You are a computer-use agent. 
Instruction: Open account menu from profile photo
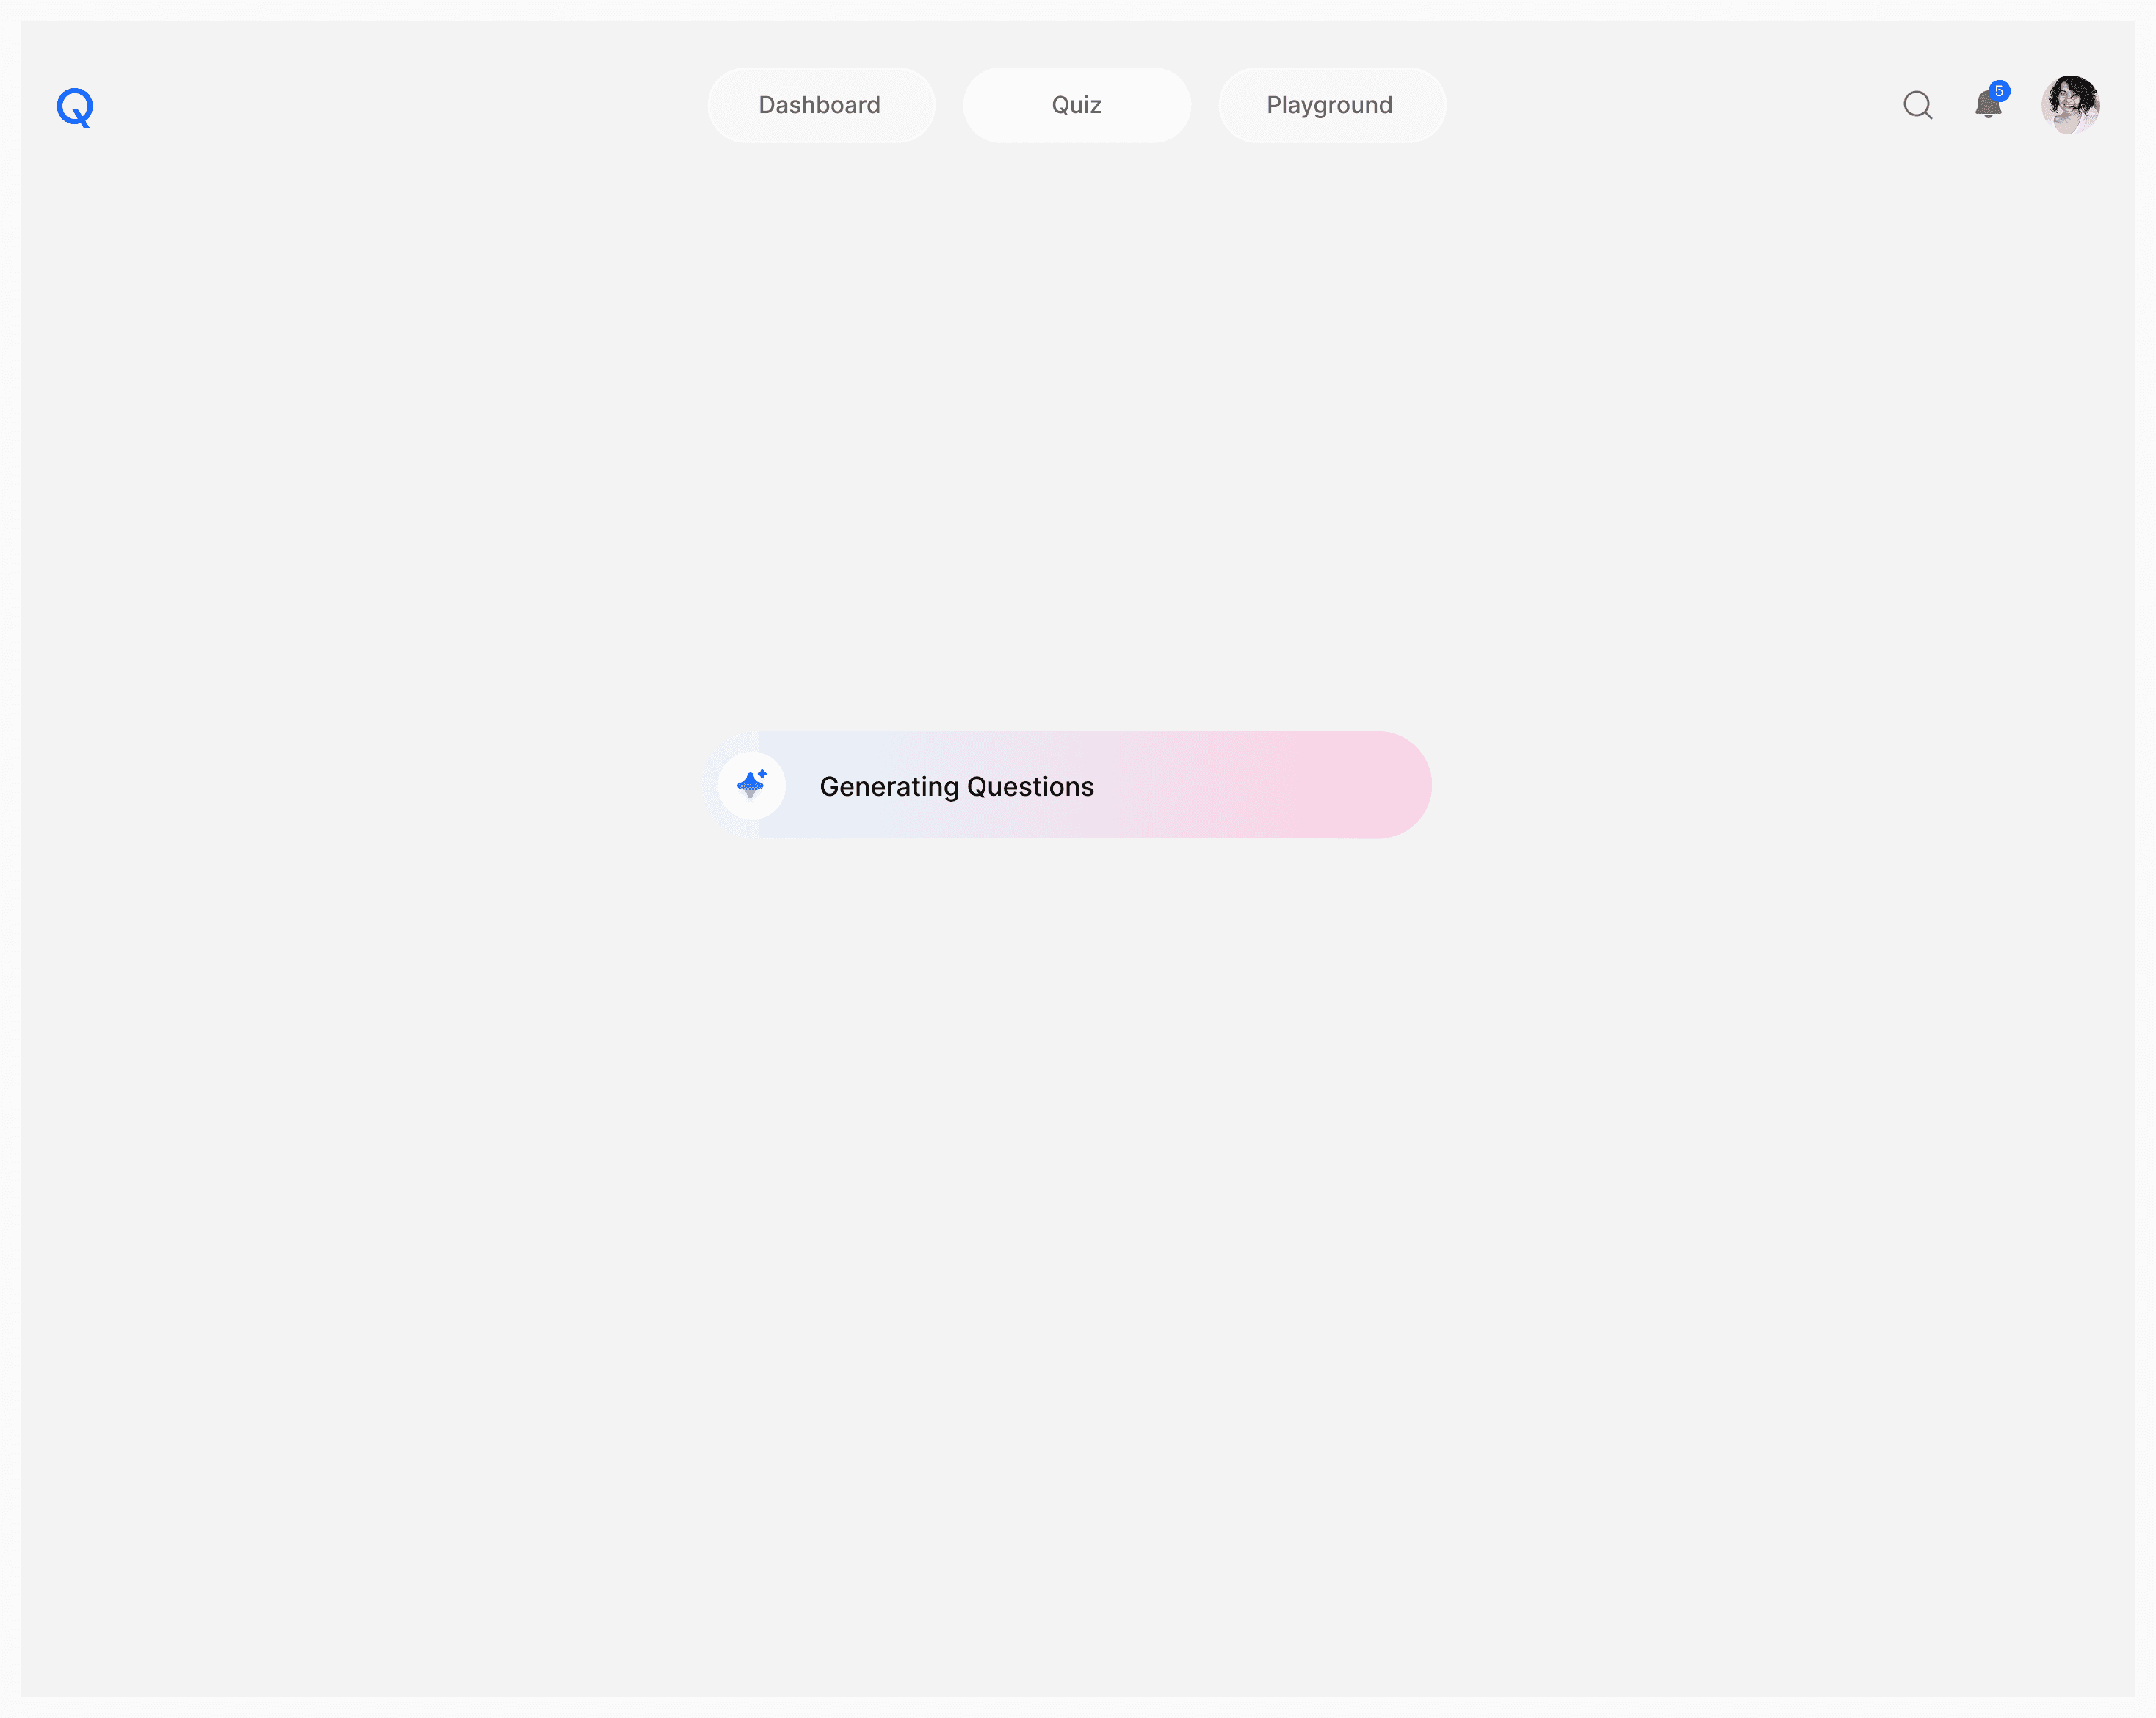(2070, 105)
